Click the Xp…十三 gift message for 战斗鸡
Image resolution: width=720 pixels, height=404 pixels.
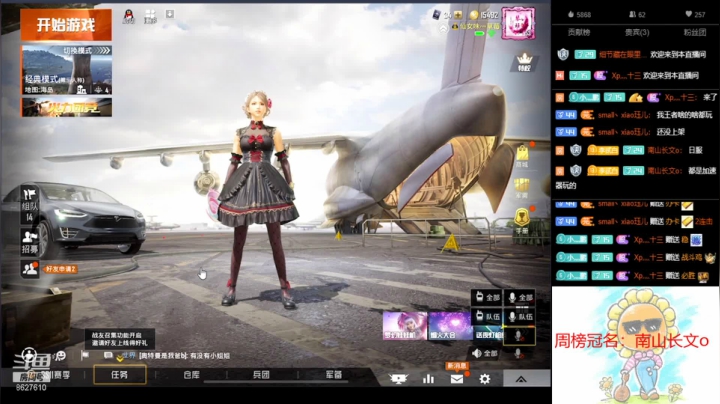click(636, 258)
